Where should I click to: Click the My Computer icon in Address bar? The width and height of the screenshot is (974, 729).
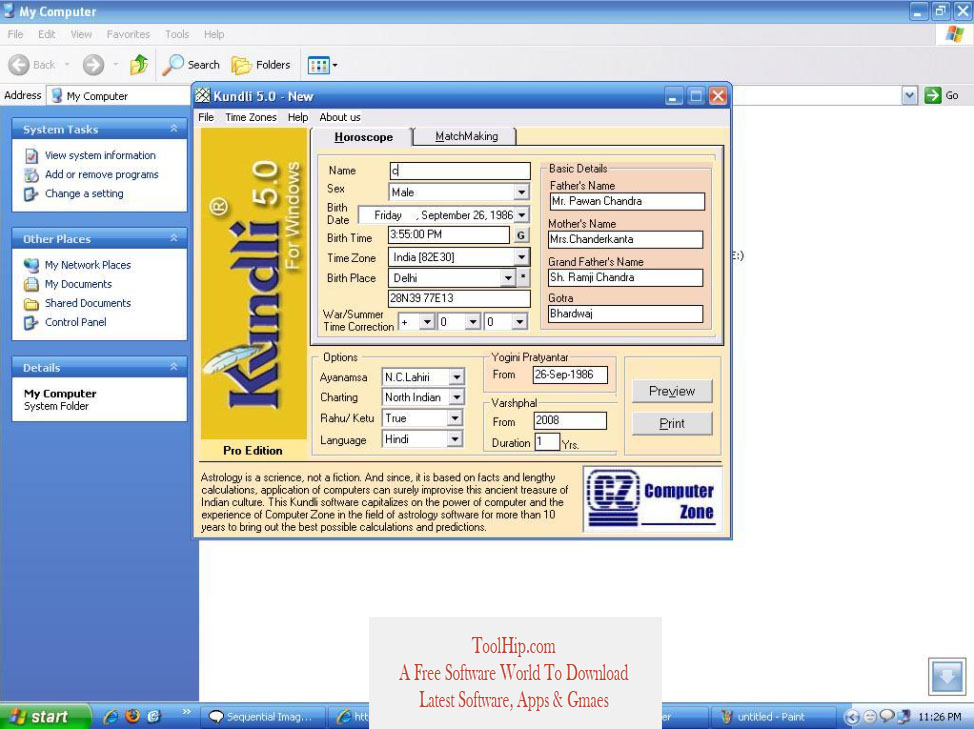click(x=57, y=96)
